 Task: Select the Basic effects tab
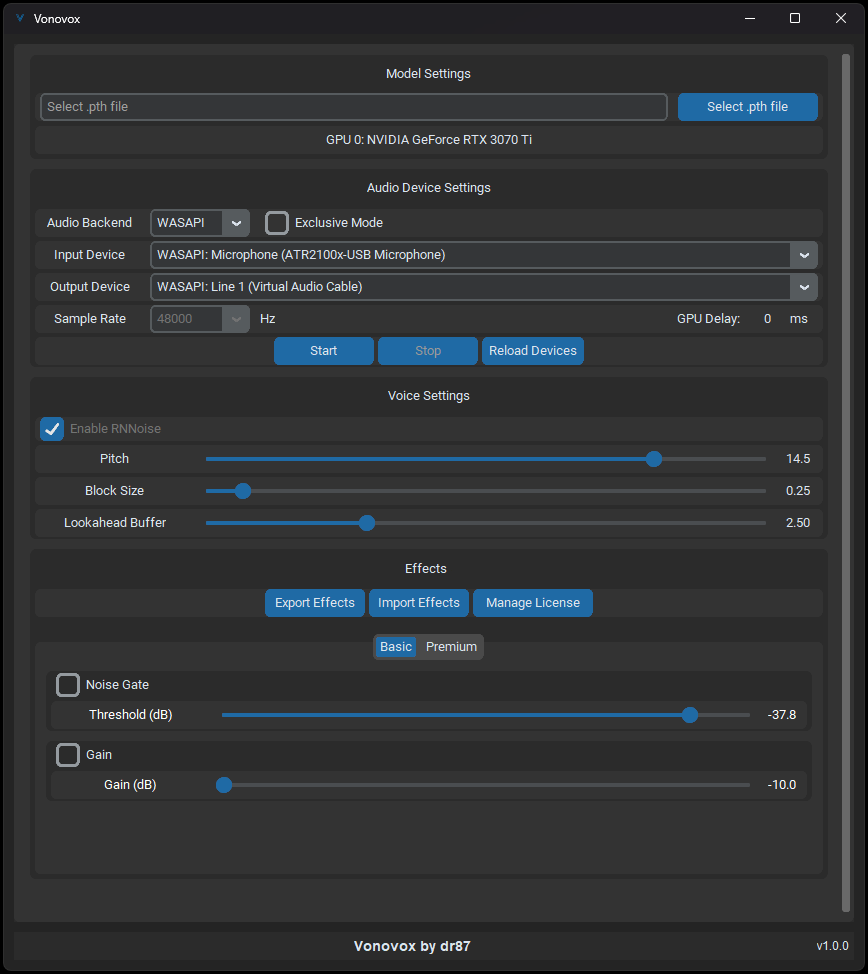click(396, 647)
